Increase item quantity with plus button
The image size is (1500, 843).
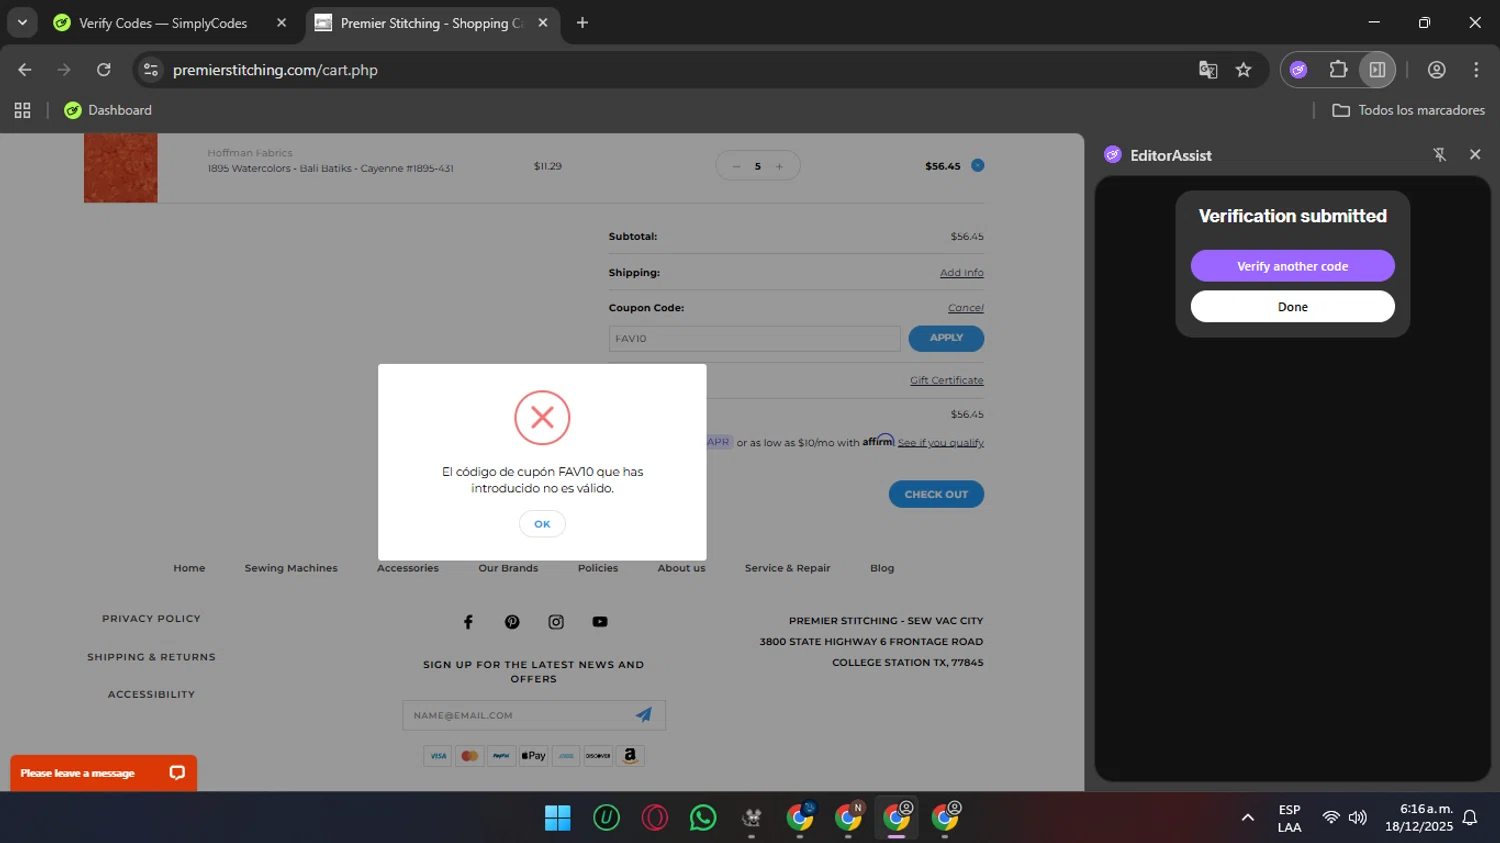tap(779, 166)
